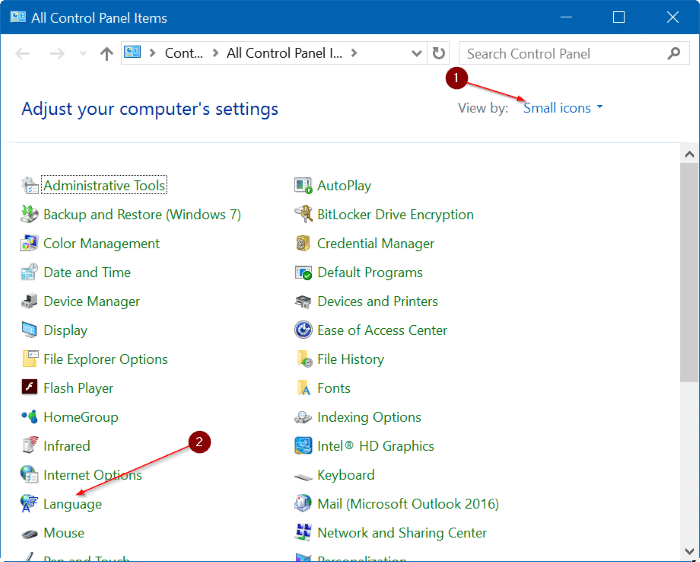Image resolution: width=700 pixels, height=562 pixels.
Task: Open the Device Manager link
Action: pyautogui.click(x=92, y=302)
